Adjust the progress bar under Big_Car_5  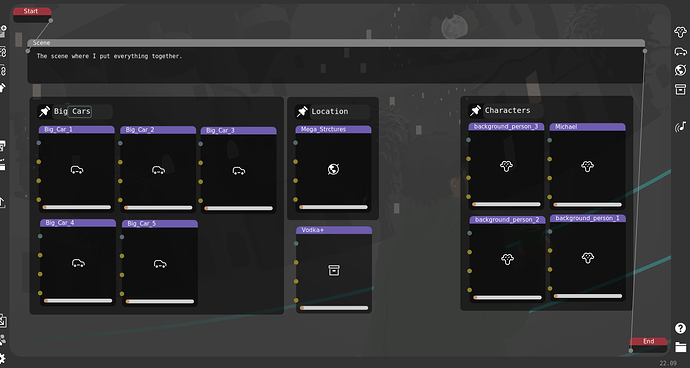point(160,302)
